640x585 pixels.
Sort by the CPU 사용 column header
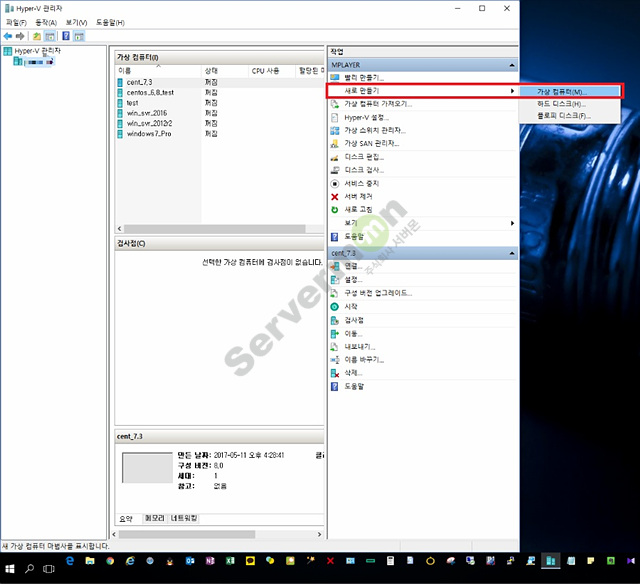pyautogui.click(x=272, y=71)
